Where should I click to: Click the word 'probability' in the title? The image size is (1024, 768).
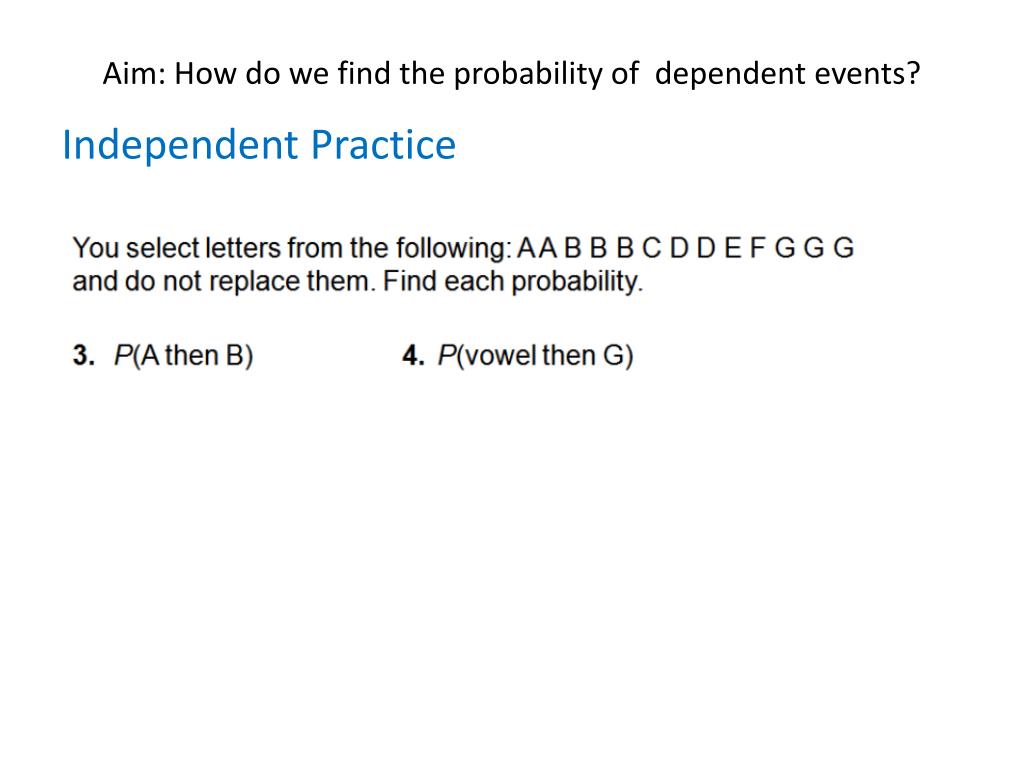pyautogui.click(x=528, y=74)
